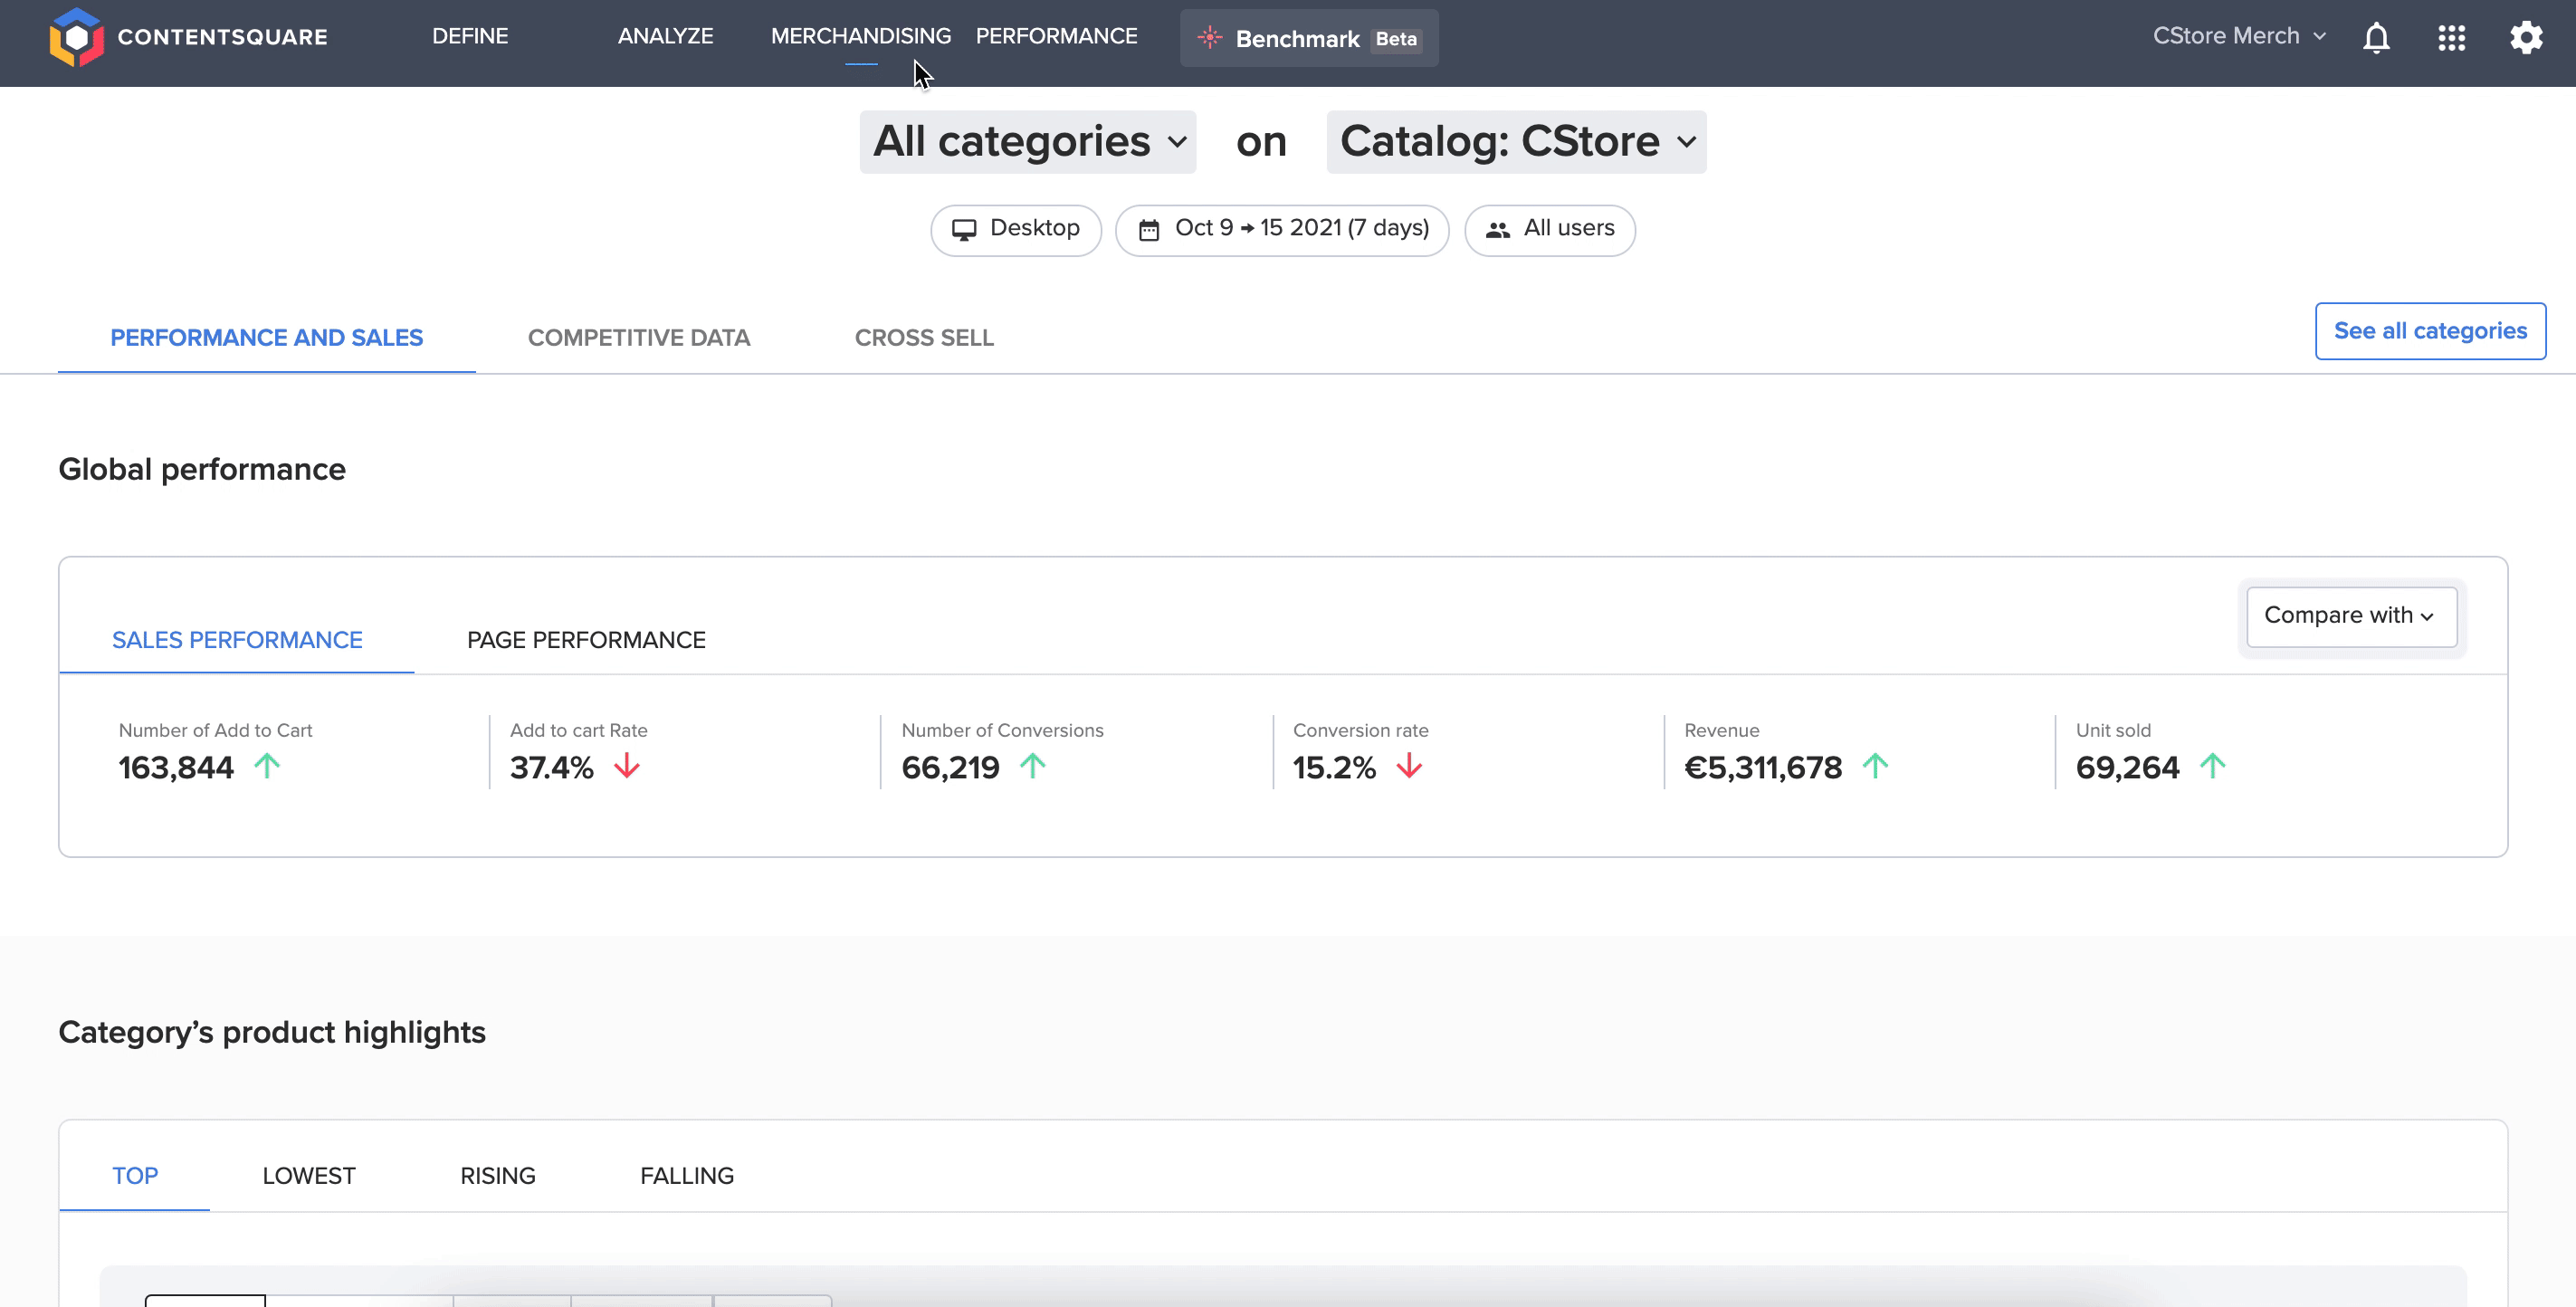2576x1307 pixels.
Task: Open the Desktop device filter
Action: pos(1016,230)
